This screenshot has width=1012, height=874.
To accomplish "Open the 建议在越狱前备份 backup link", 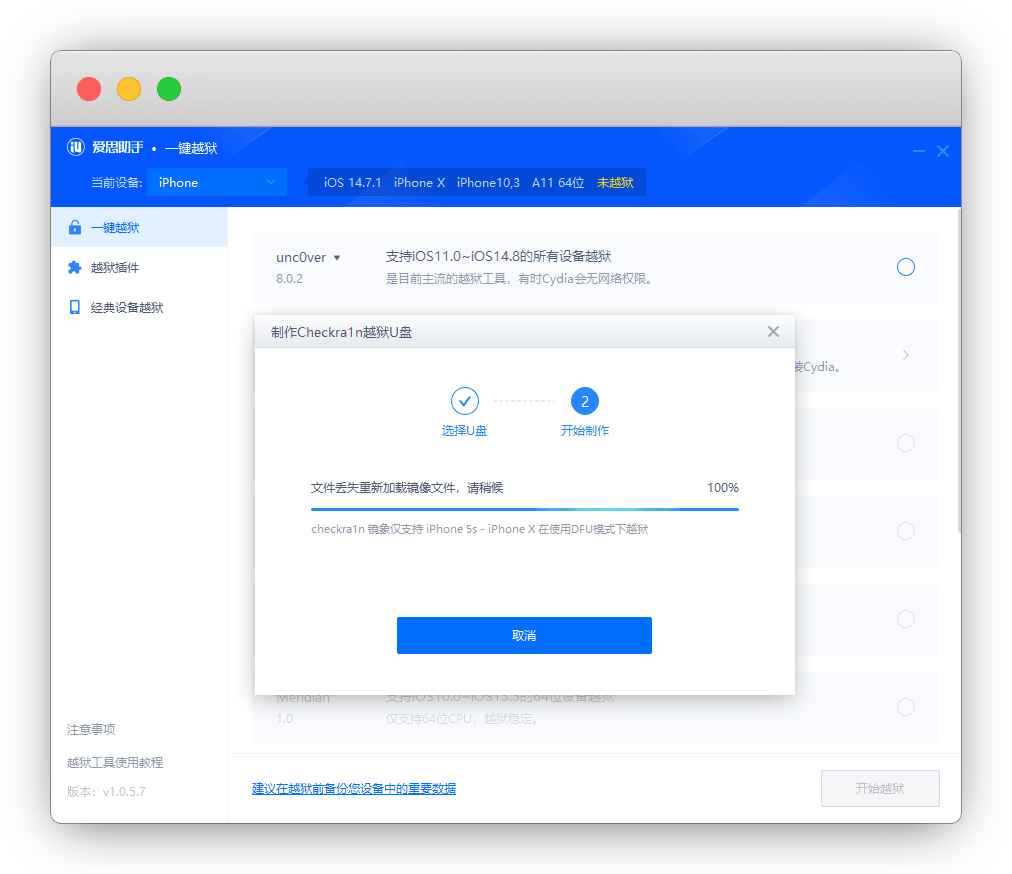I will pos(353,789).
